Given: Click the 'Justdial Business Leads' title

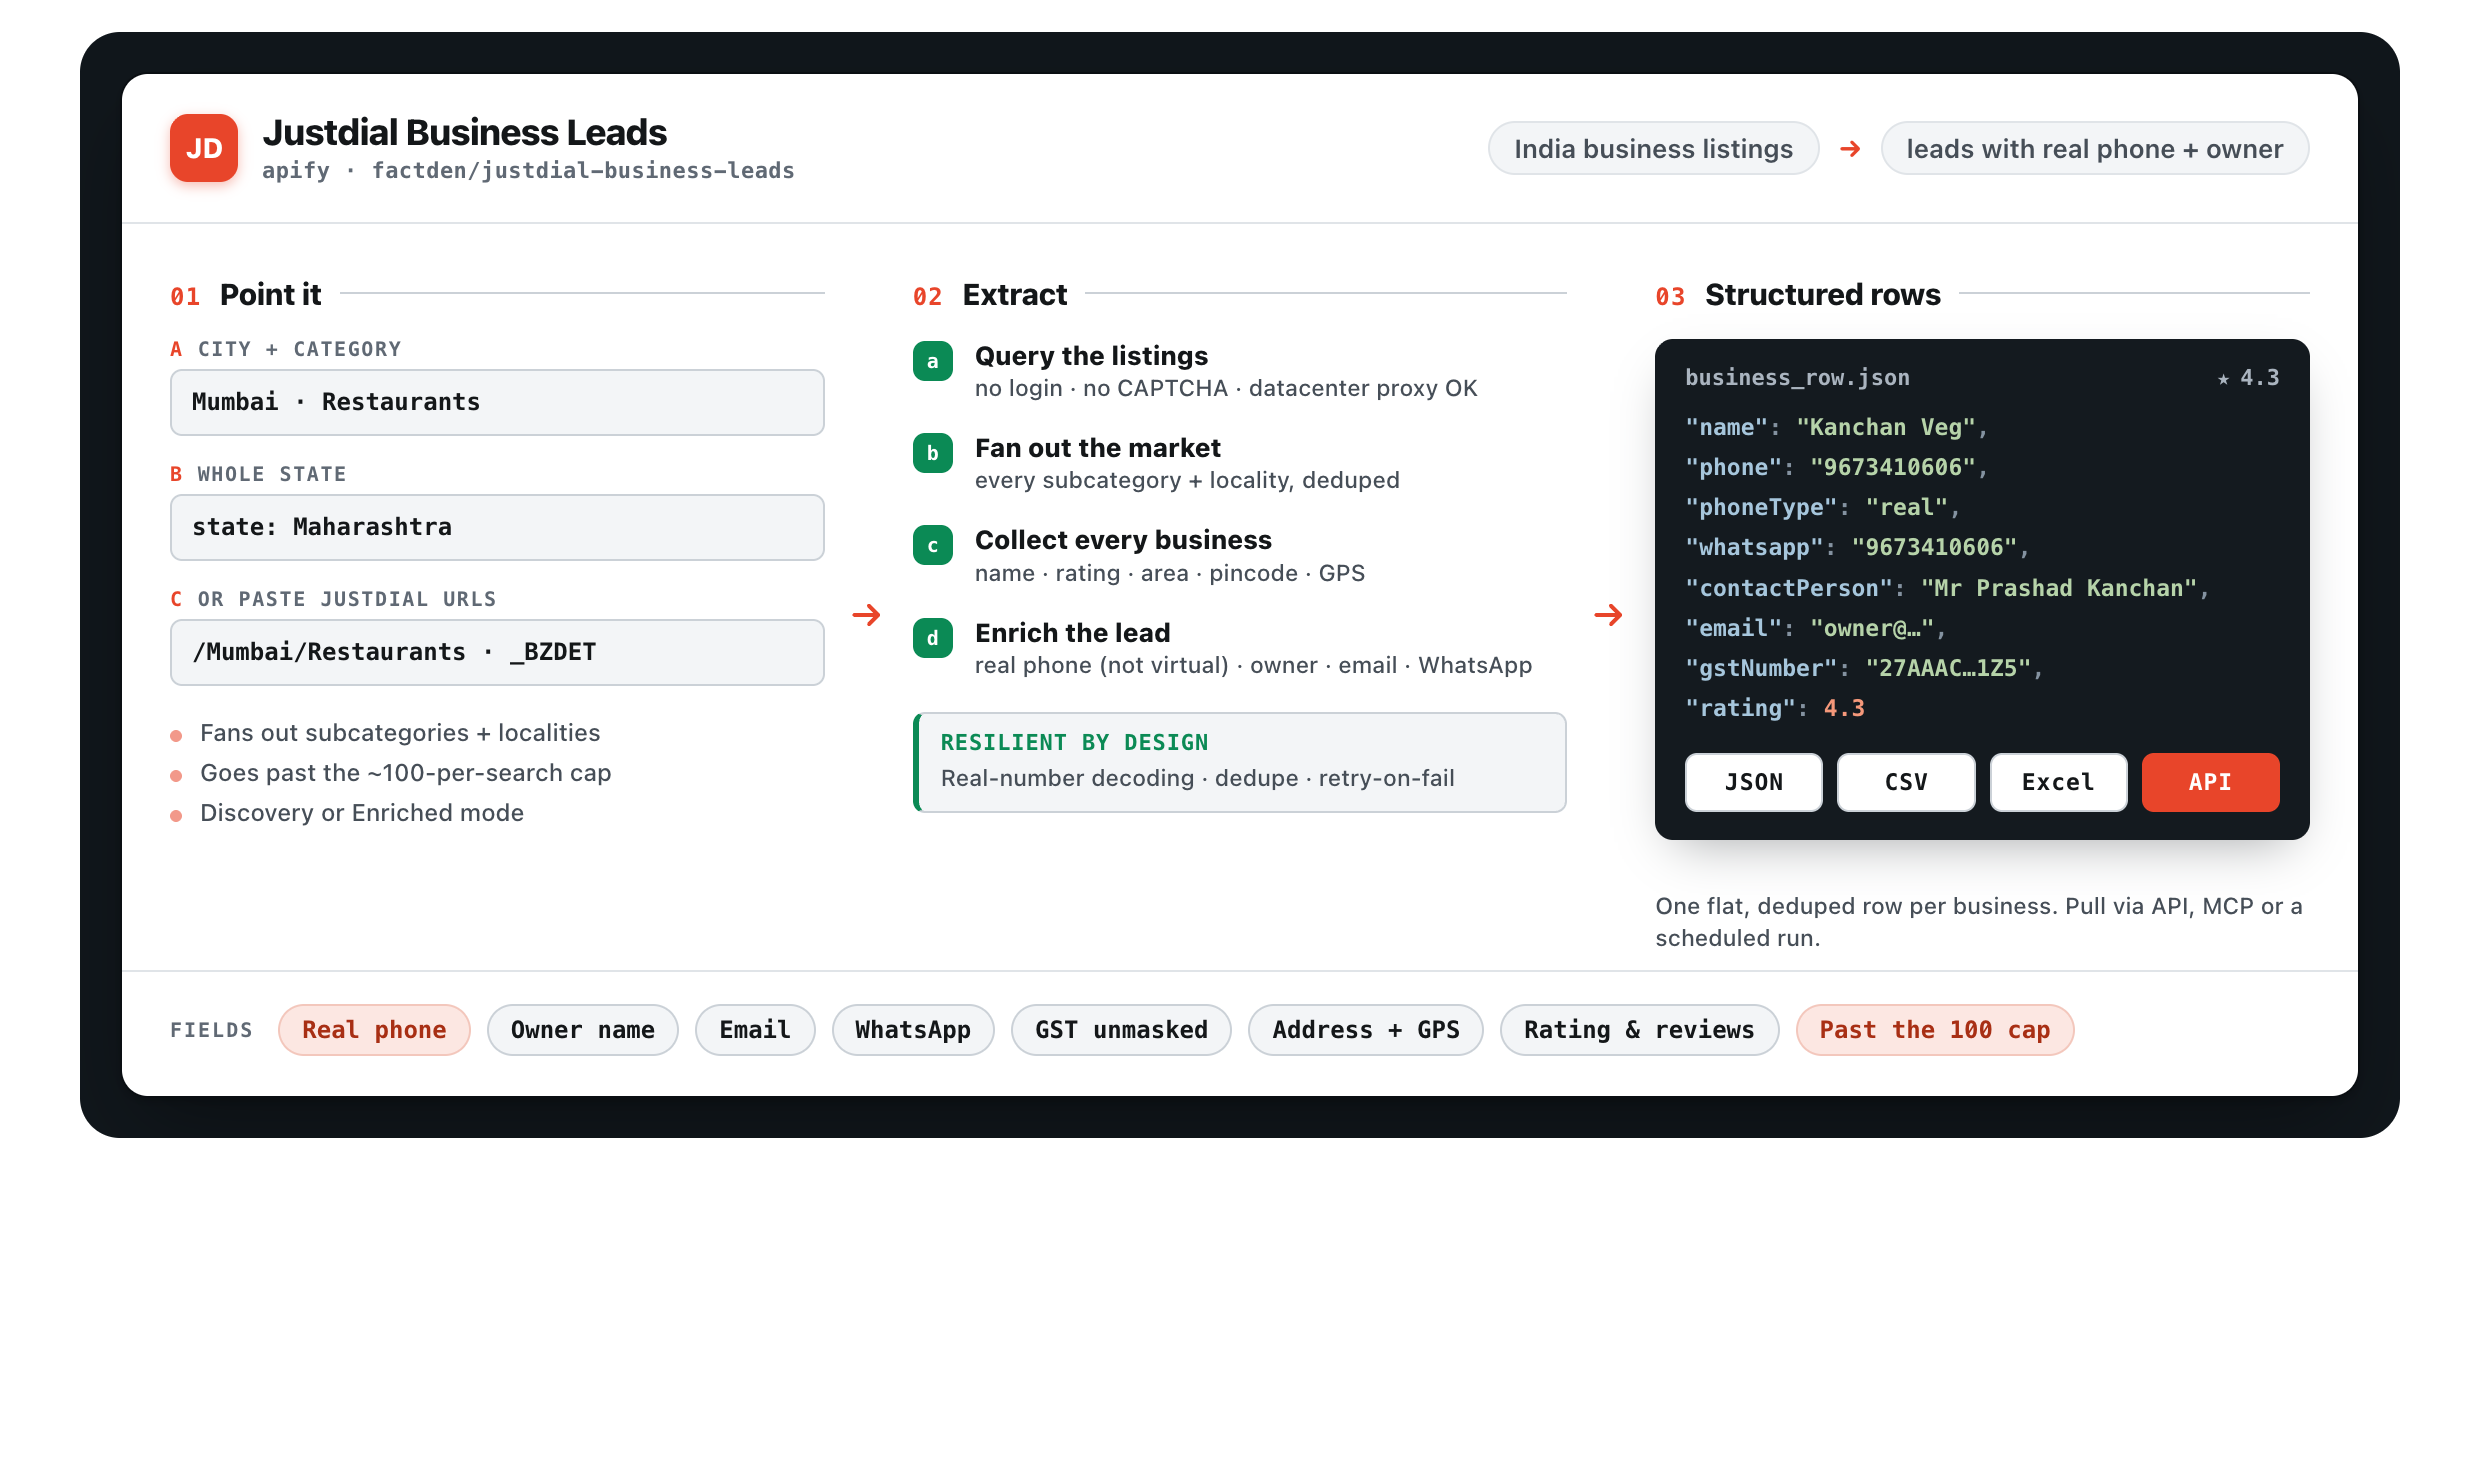Looking at the screenshot, I should pyautogui.click(x=464, y=133).
